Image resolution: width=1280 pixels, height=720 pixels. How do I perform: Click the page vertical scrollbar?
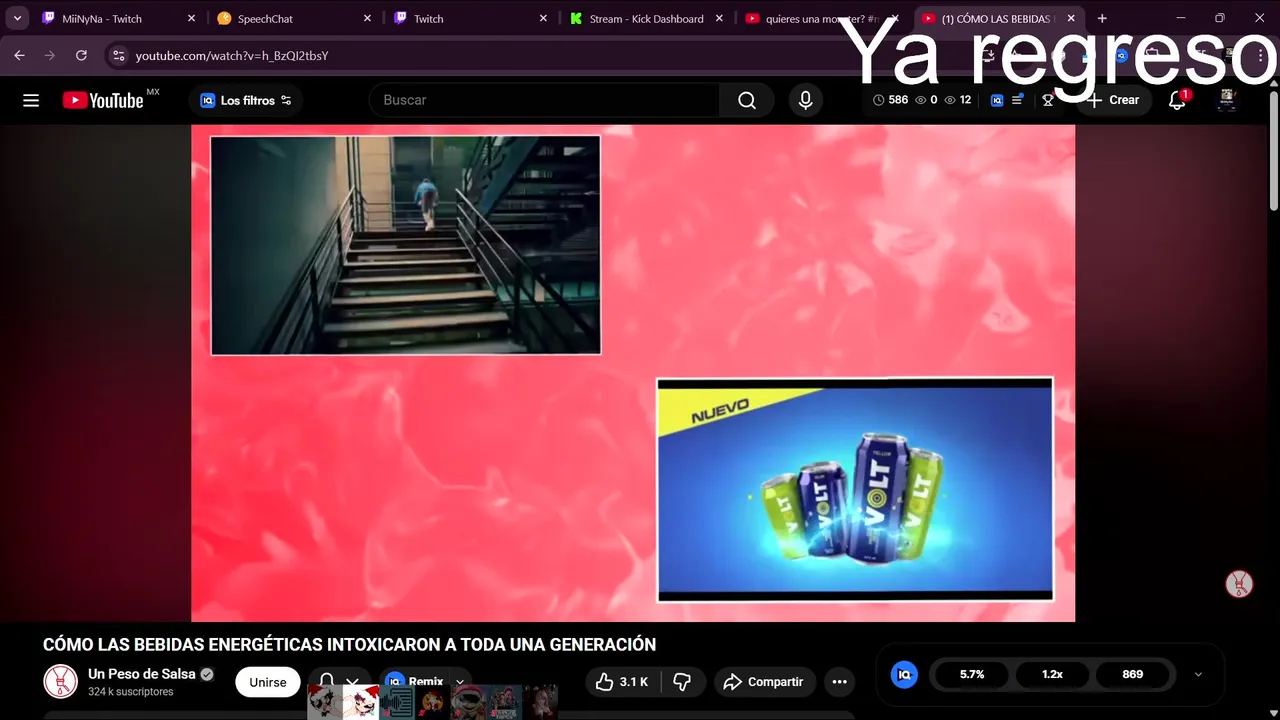(1273, 150)
